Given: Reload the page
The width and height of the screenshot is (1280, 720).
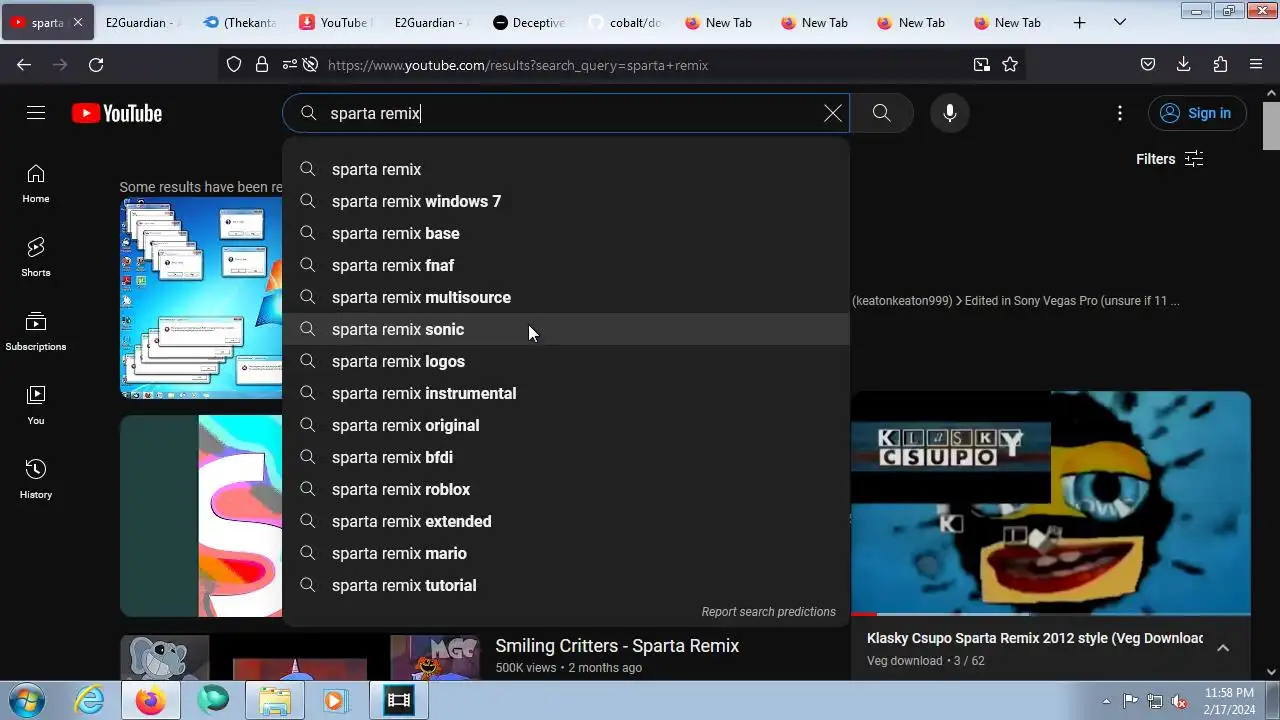Looking at the screenshot, I should (x=96, y=65).
